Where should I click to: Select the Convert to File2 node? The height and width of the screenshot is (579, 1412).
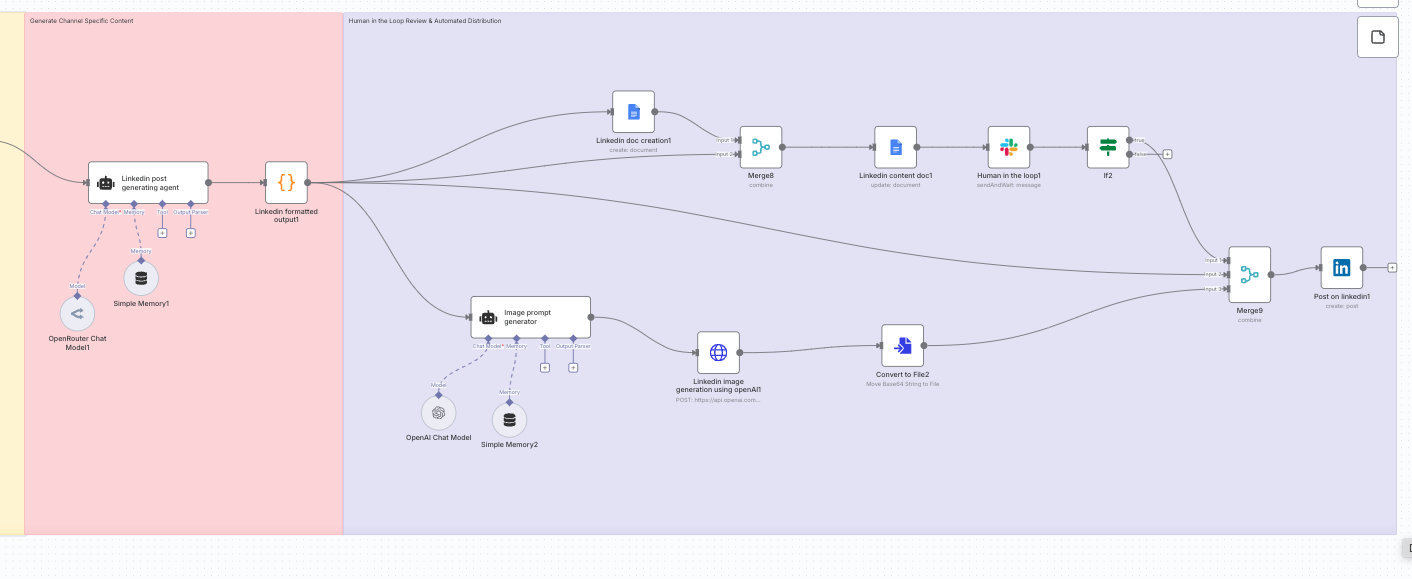(x=902, y=345)
